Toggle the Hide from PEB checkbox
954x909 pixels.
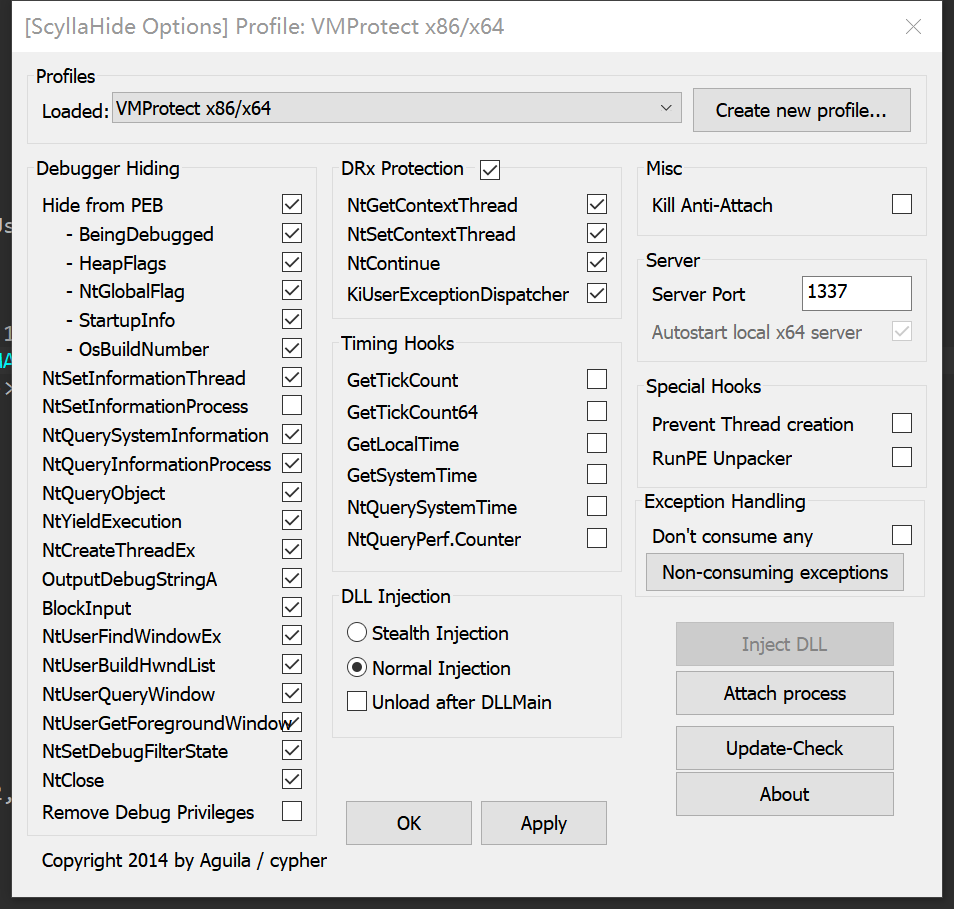pyautogui.click(x=292, y=204)
